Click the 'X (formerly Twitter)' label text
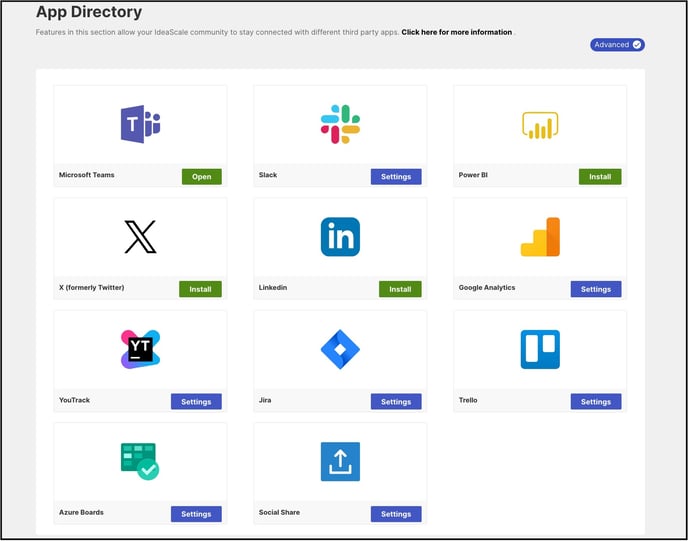This screenshot has height=541, width=688. [x=91, y=287]
